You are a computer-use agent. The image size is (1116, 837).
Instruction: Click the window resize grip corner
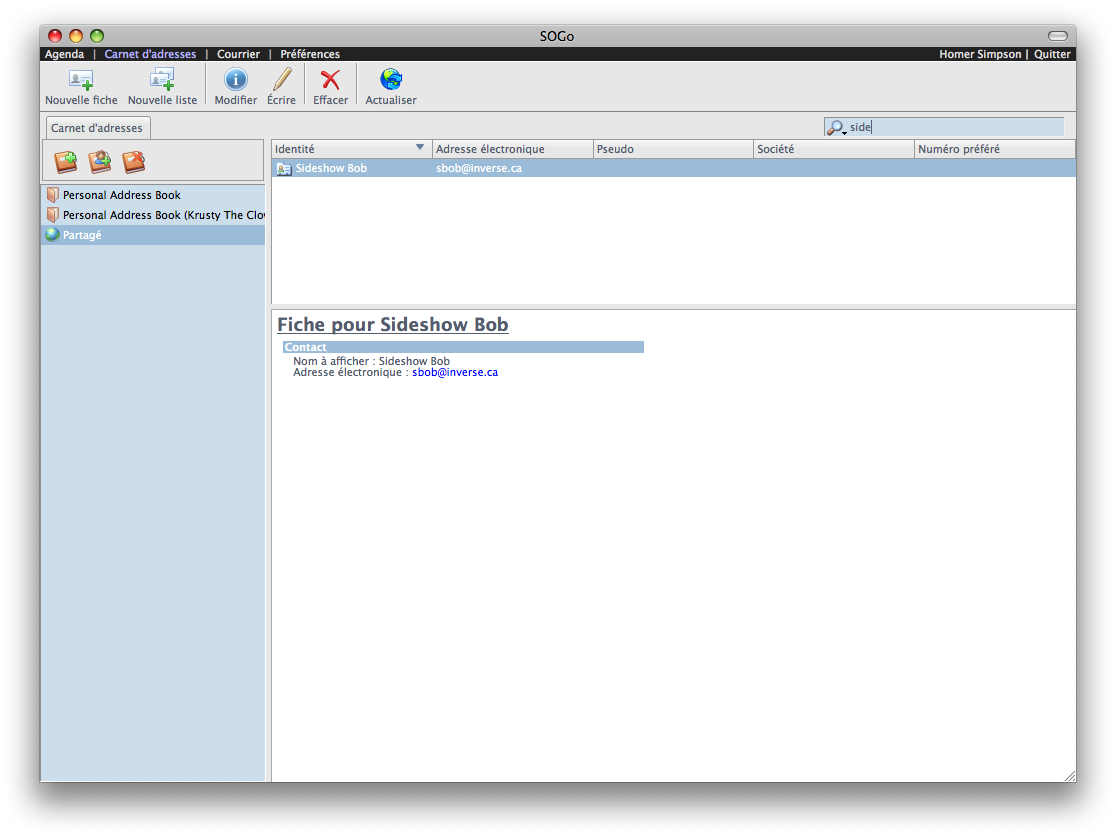pyautogui.click(x=1070, y=776)
